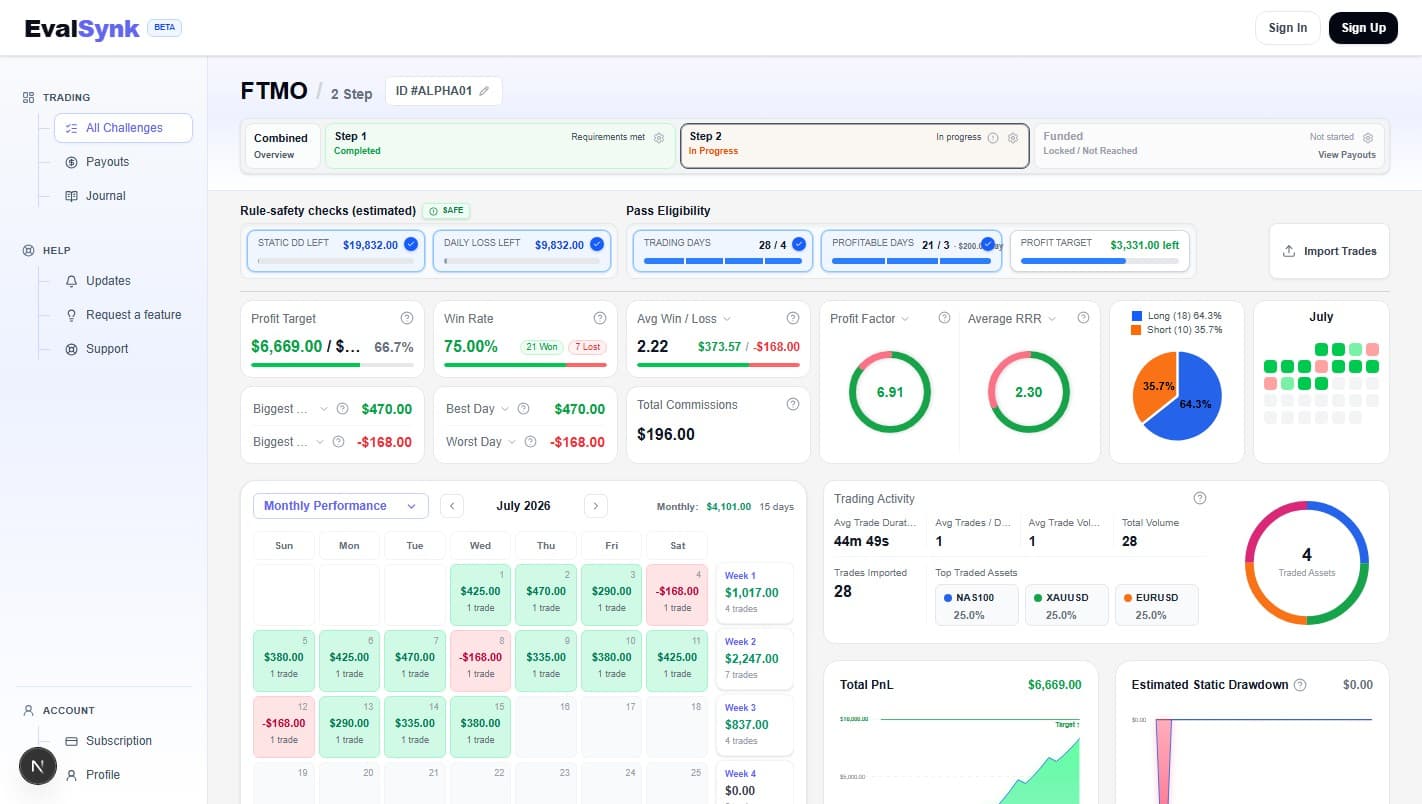Open Step 1 settings gear icon
The height and width of the screenshot is (804, 1422).
tap(659, 138)
